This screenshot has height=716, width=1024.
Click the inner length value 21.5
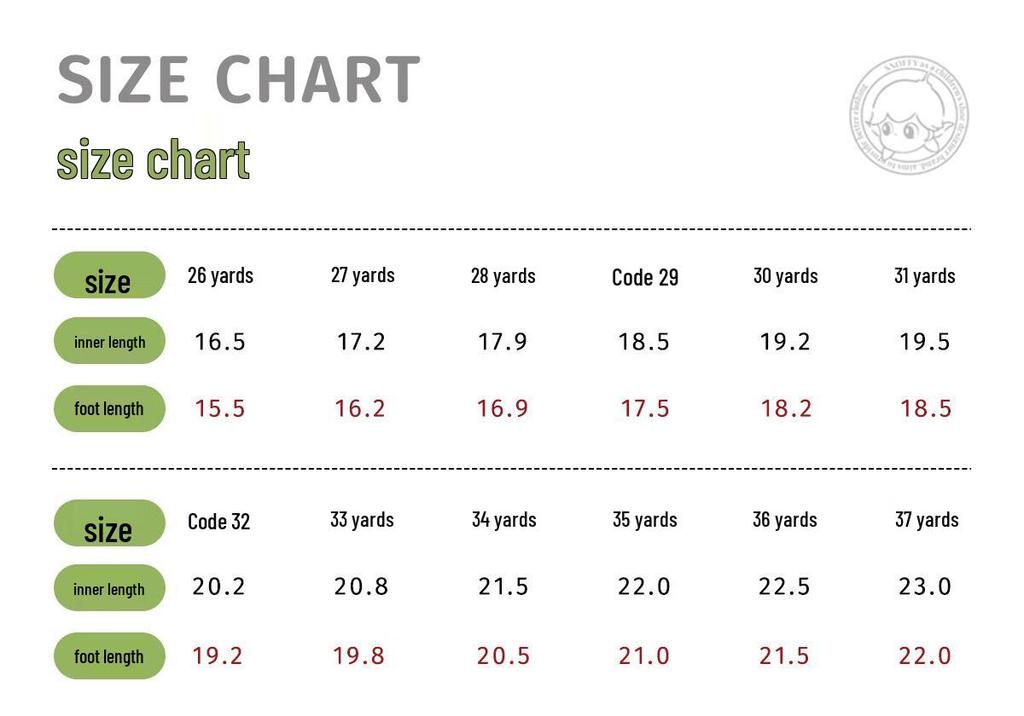(x=503, y=587)
